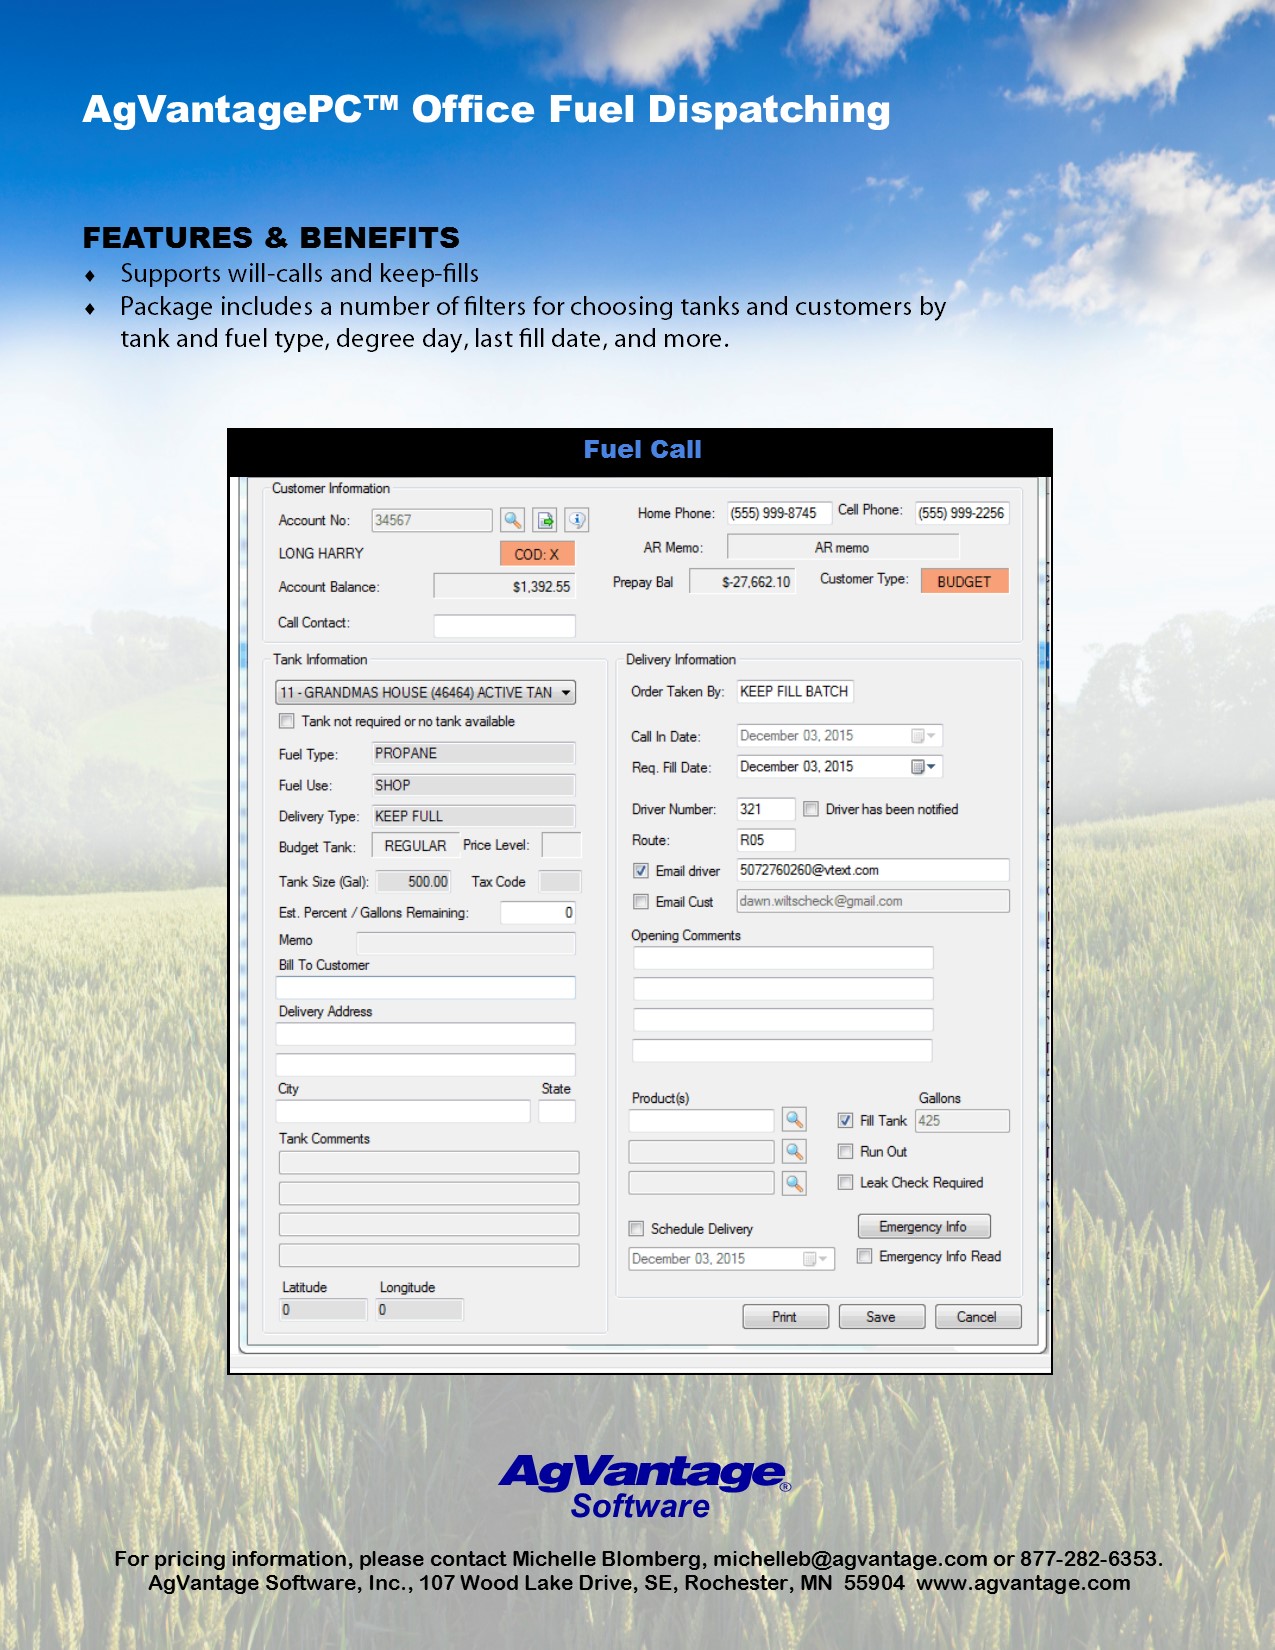The width and height of the screenshot is (1275, 1650).
Task: Select the Cell Phone field
Action: pyautogui.click(x=962, y=513)
